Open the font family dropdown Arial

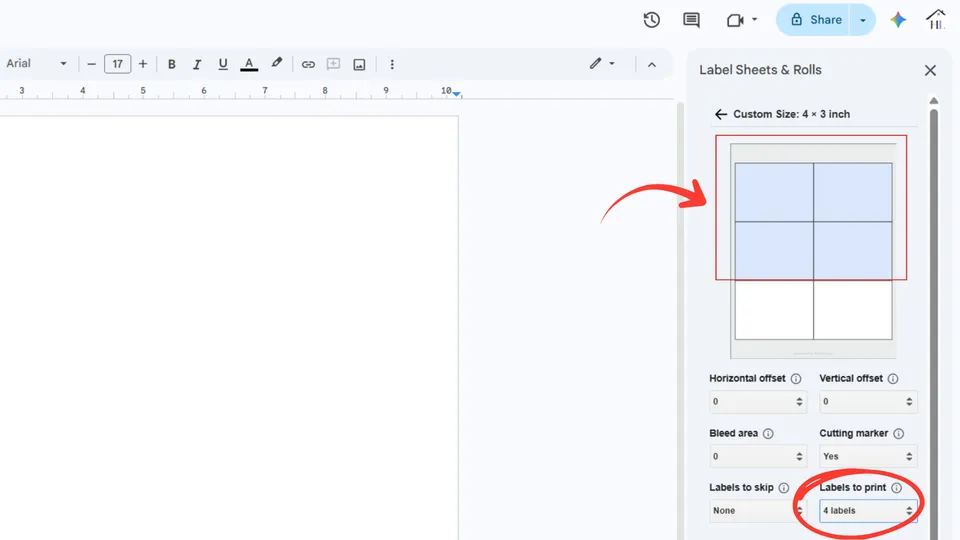point(36,64)
